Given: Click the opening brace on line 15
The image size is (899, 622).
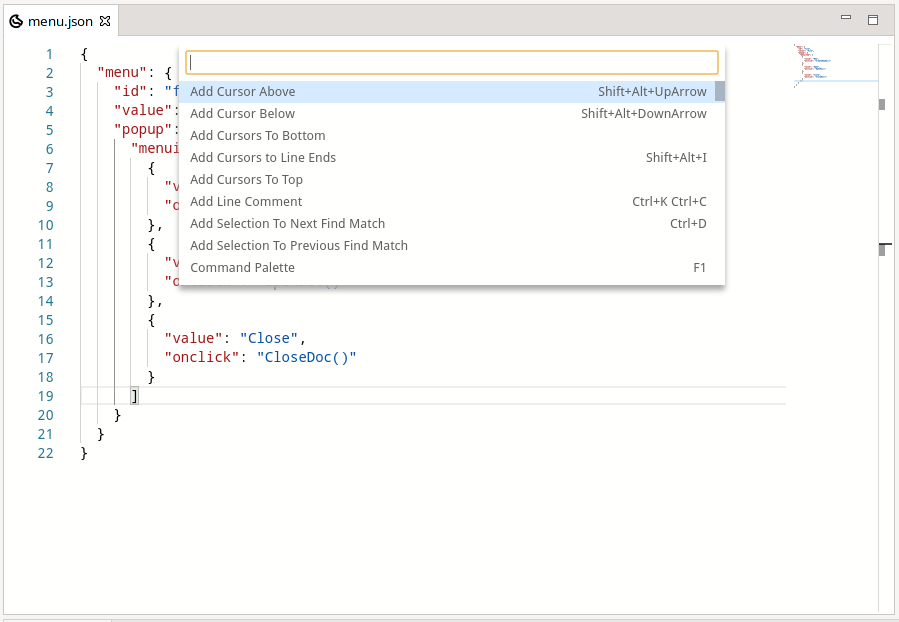Looking at the screenshot, I should [151, 320].
